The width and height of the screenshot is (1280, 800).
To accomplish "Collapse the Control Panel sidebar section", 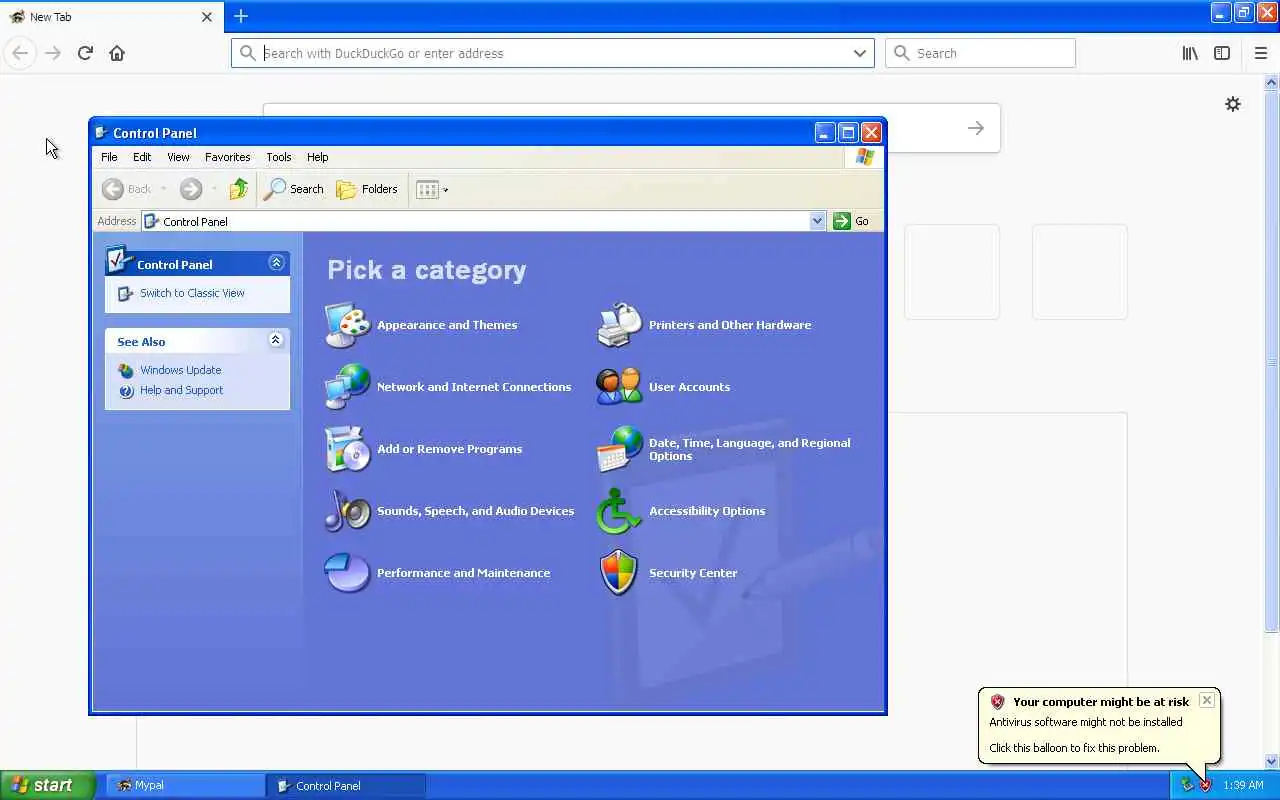I will [277, 263].
